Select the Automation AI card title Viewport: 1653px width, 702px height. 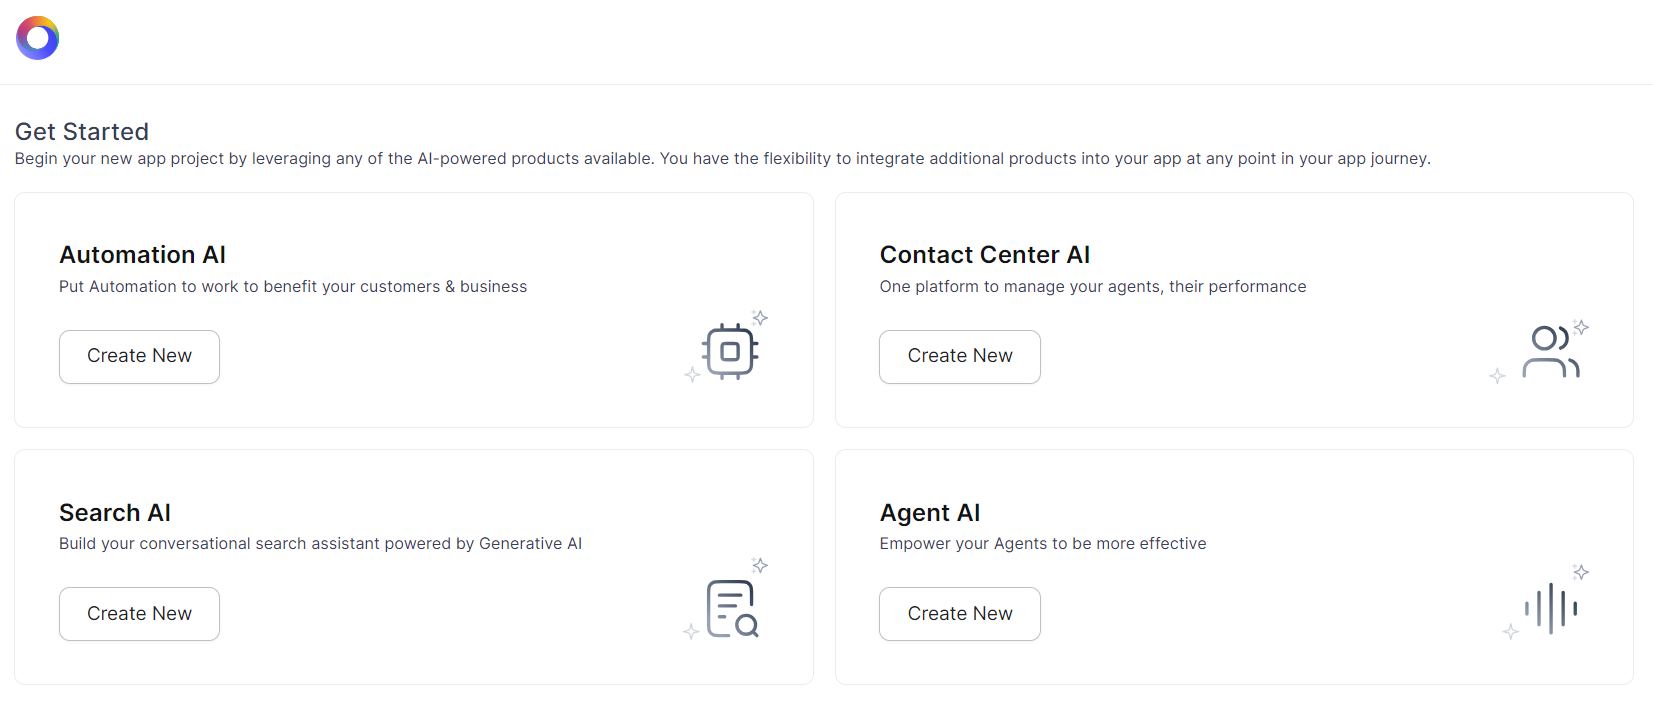coord(143,255)
